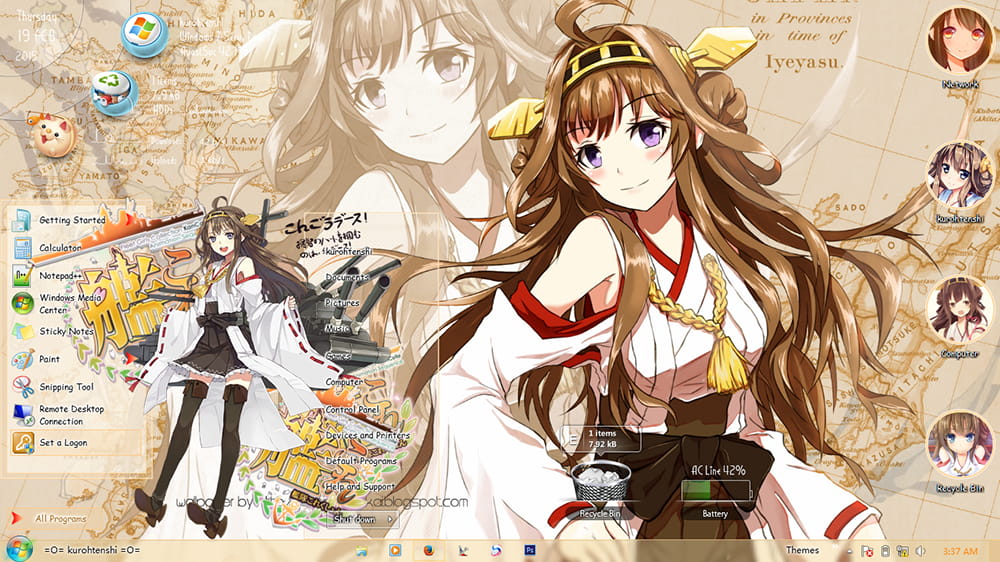Click the recycle-symbol bowl widget
Screen dimensions: 1000x562
pyautogui.click(x=112, y=92)
